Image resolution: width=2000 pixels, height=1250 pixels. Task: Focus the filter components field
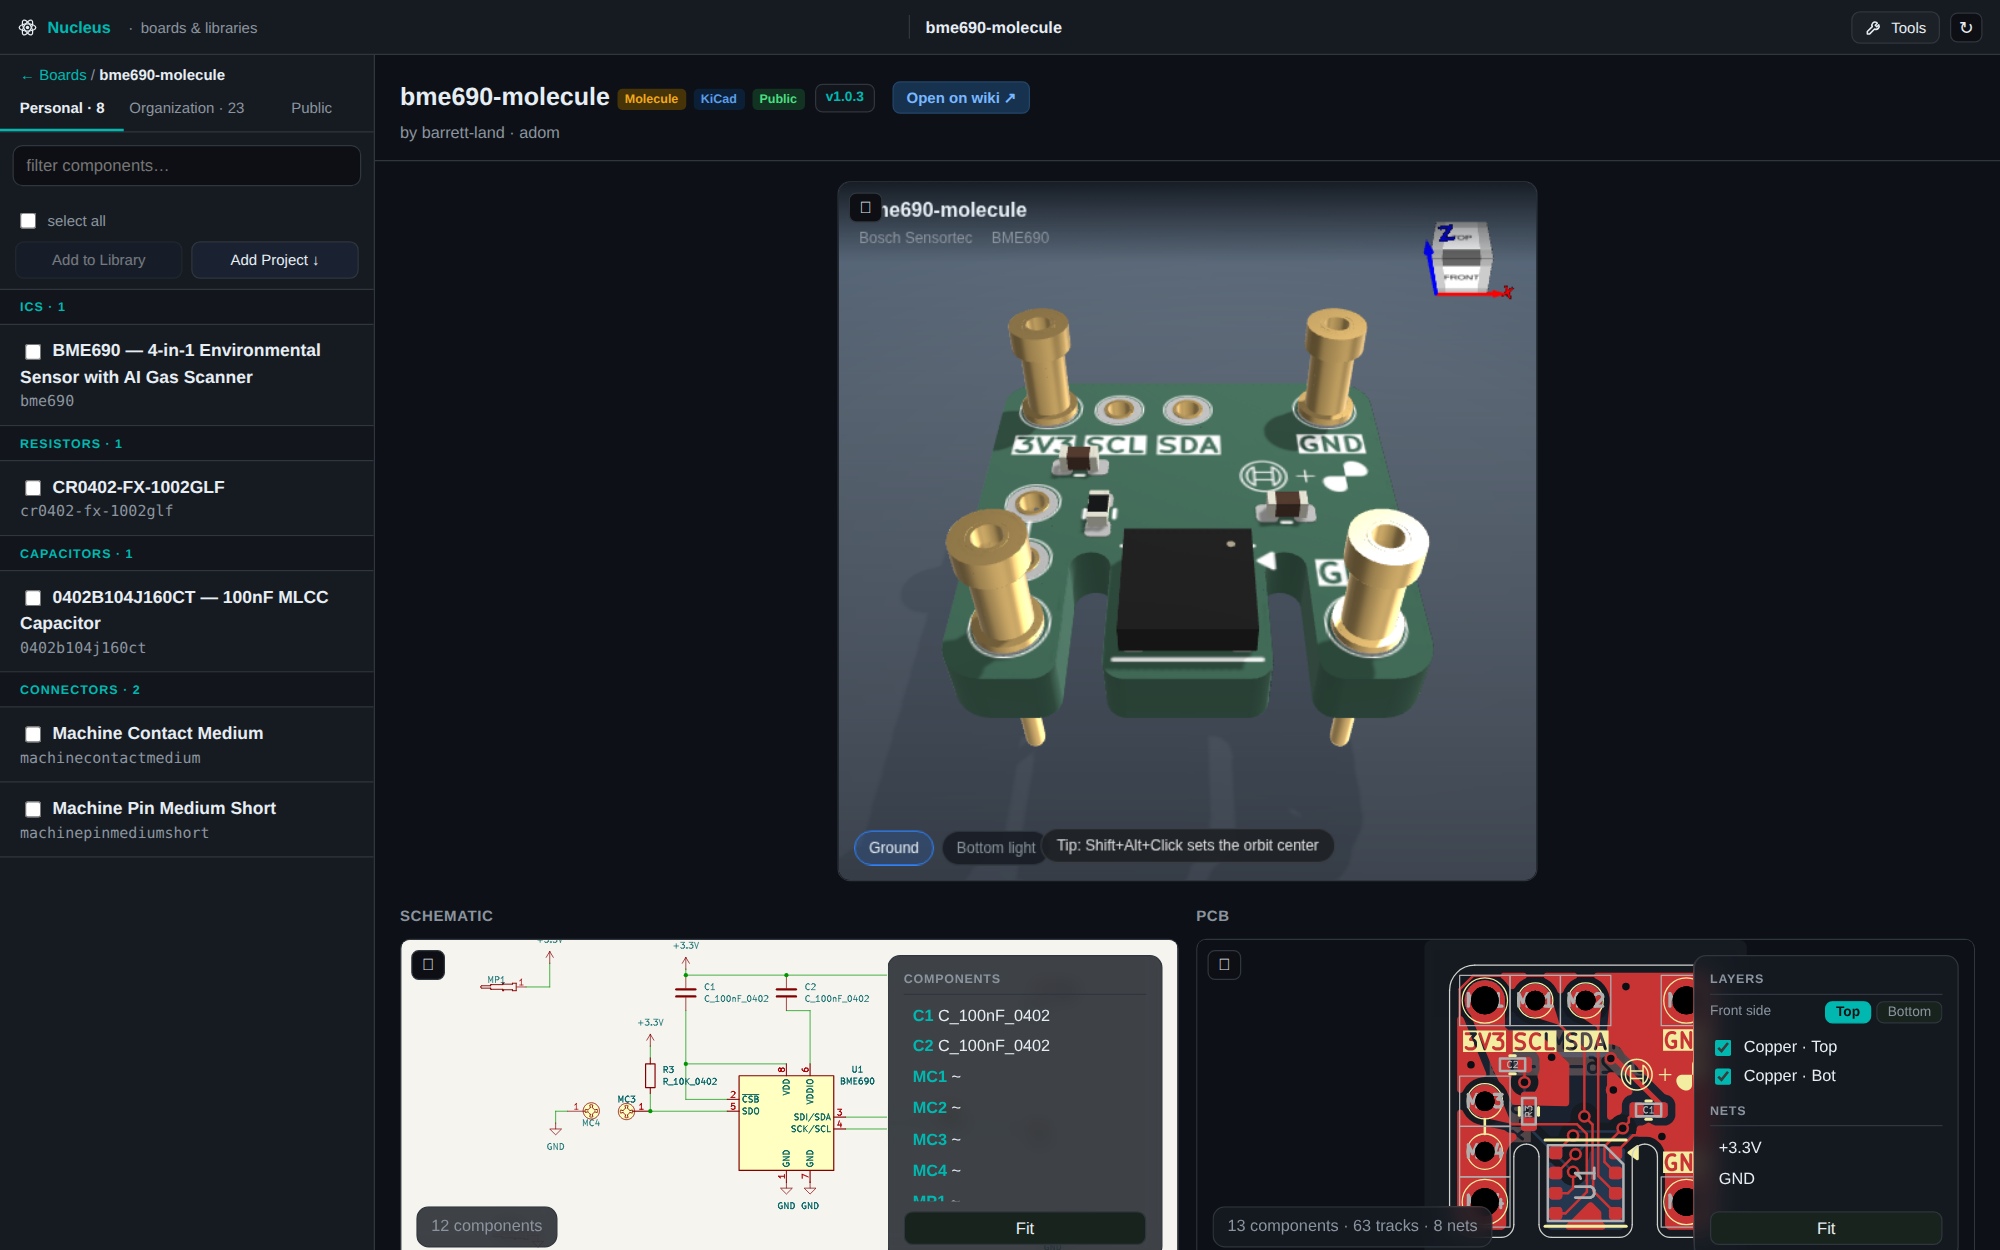tap(187, 166)
